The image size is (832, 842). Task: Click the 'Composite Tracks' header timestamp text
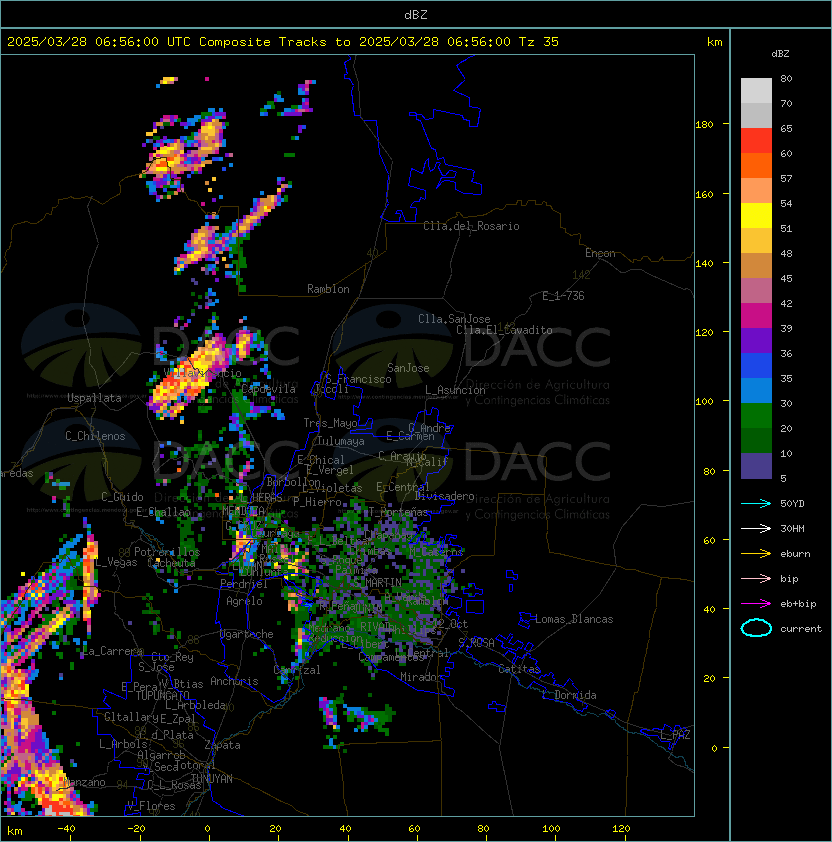[x=283, y=42]
